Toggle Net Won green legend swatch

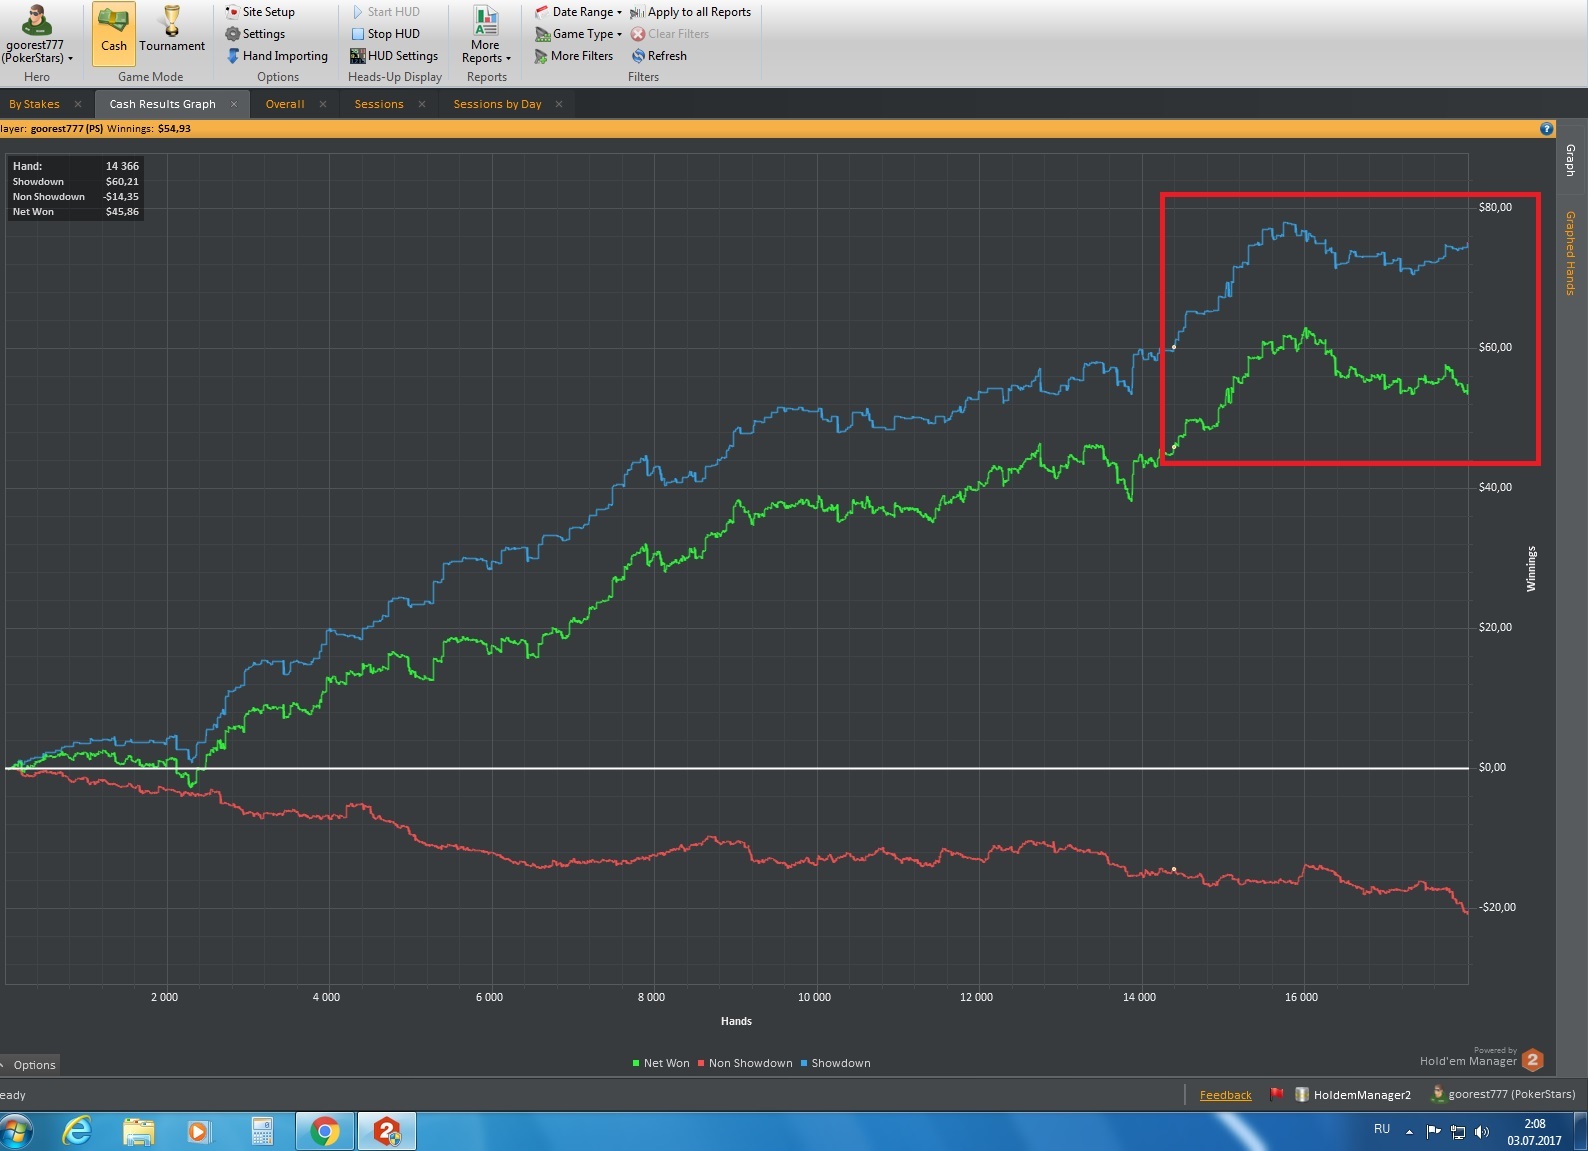(x=636, y=1063)
